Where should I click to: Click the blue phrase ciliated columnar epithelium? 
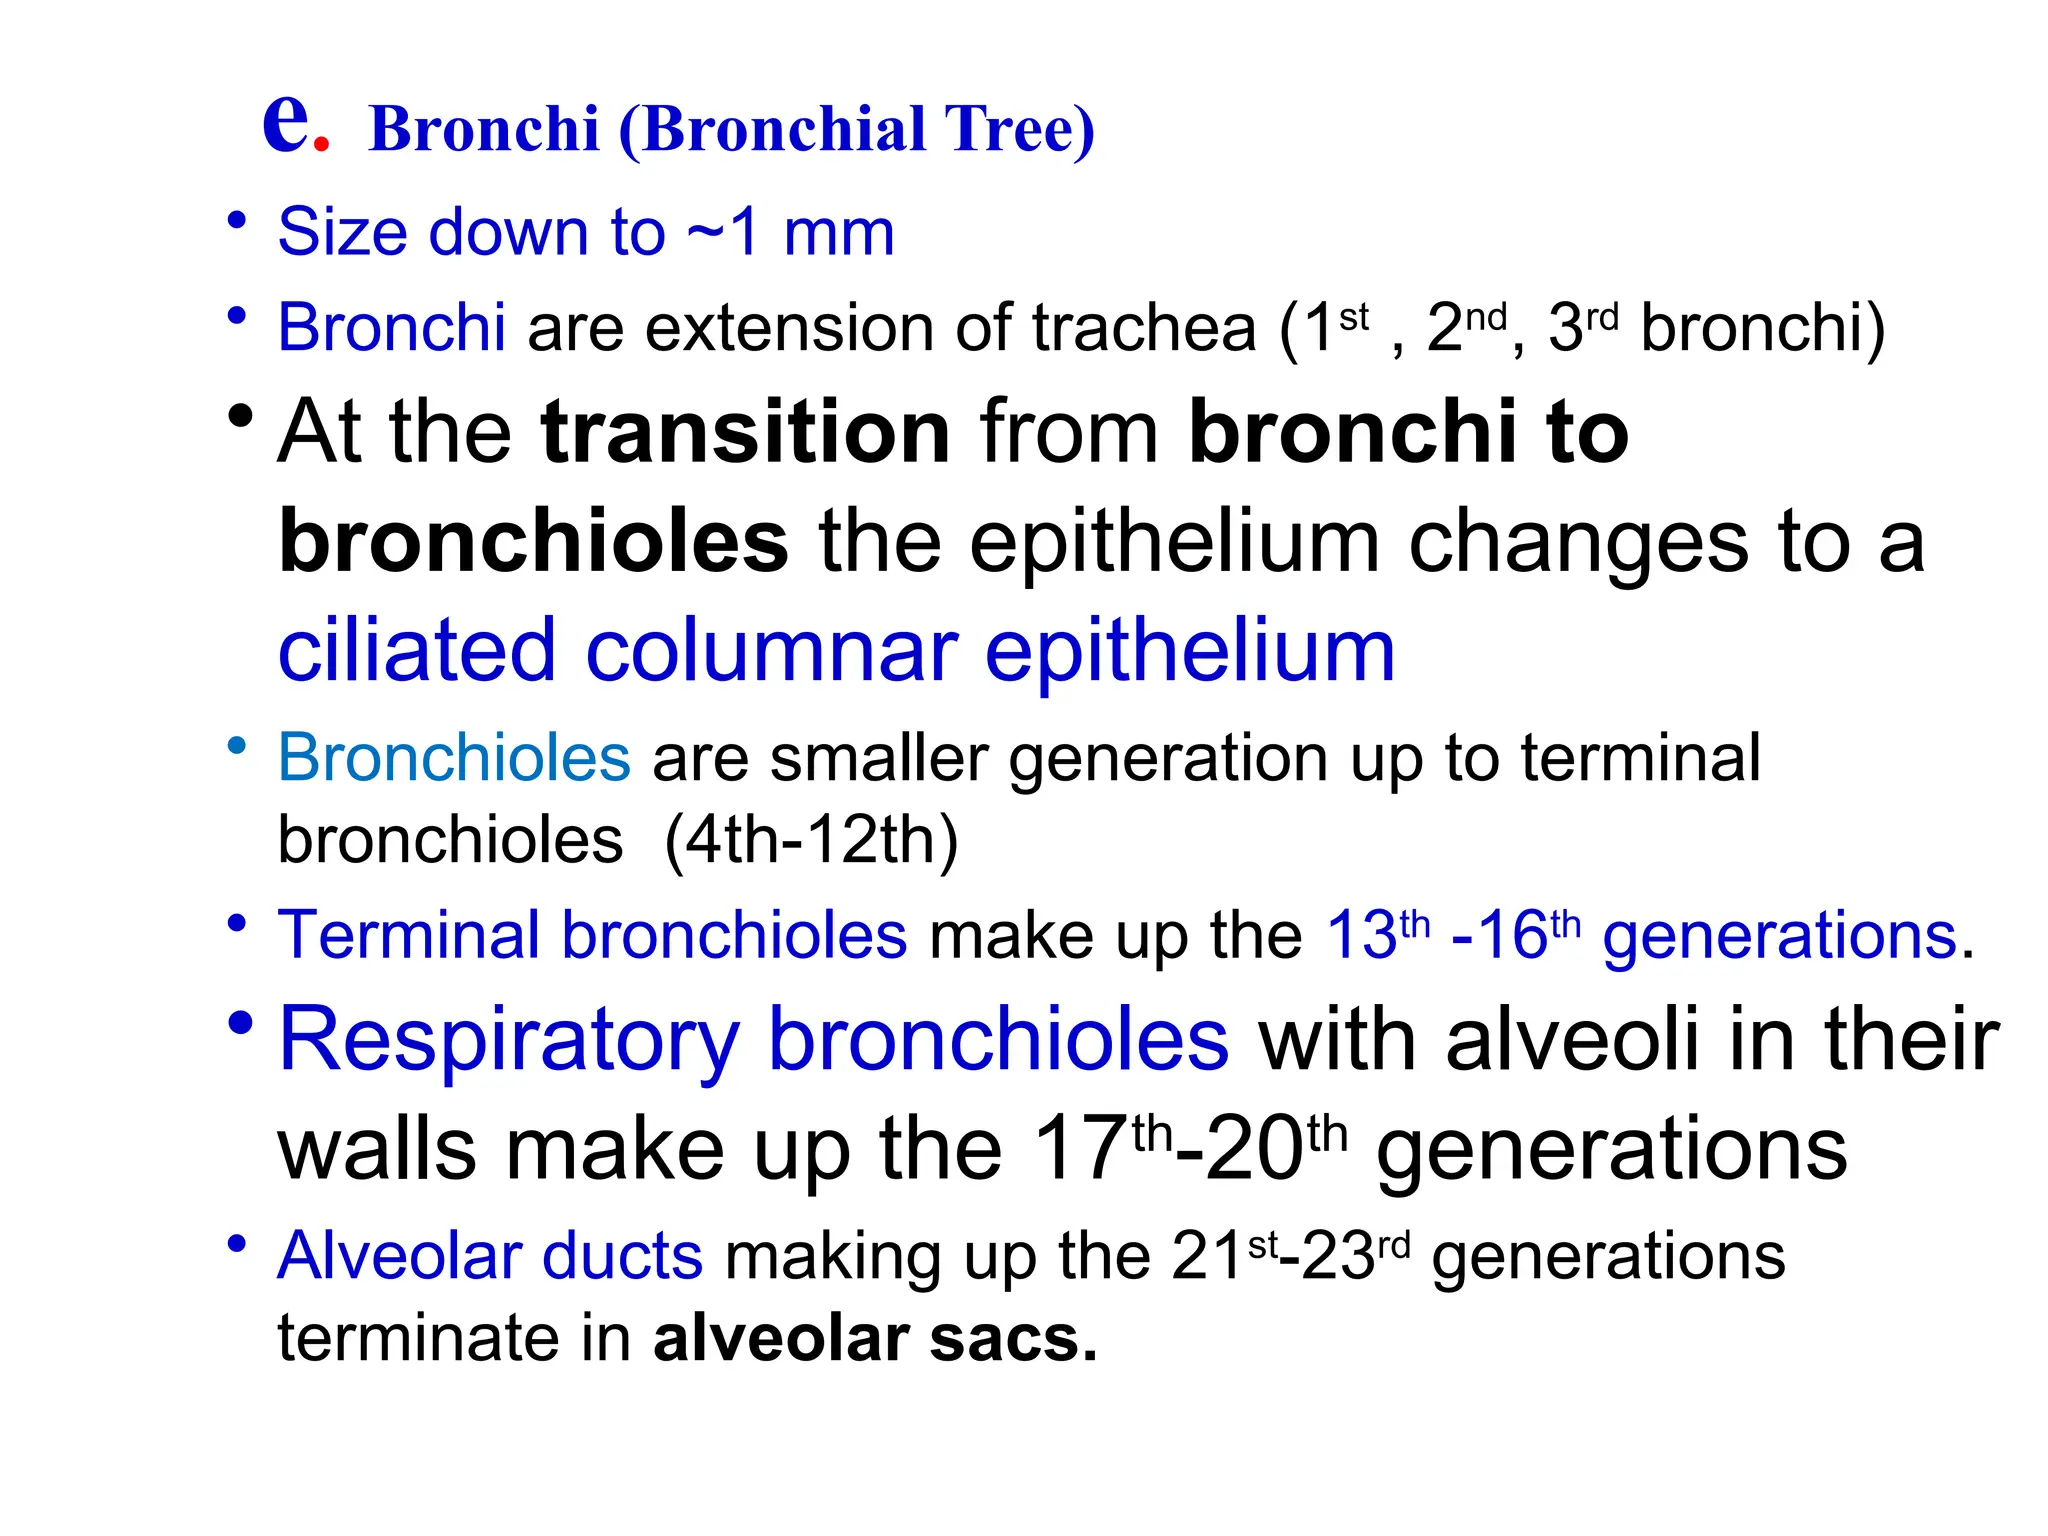tap(836, 653)
